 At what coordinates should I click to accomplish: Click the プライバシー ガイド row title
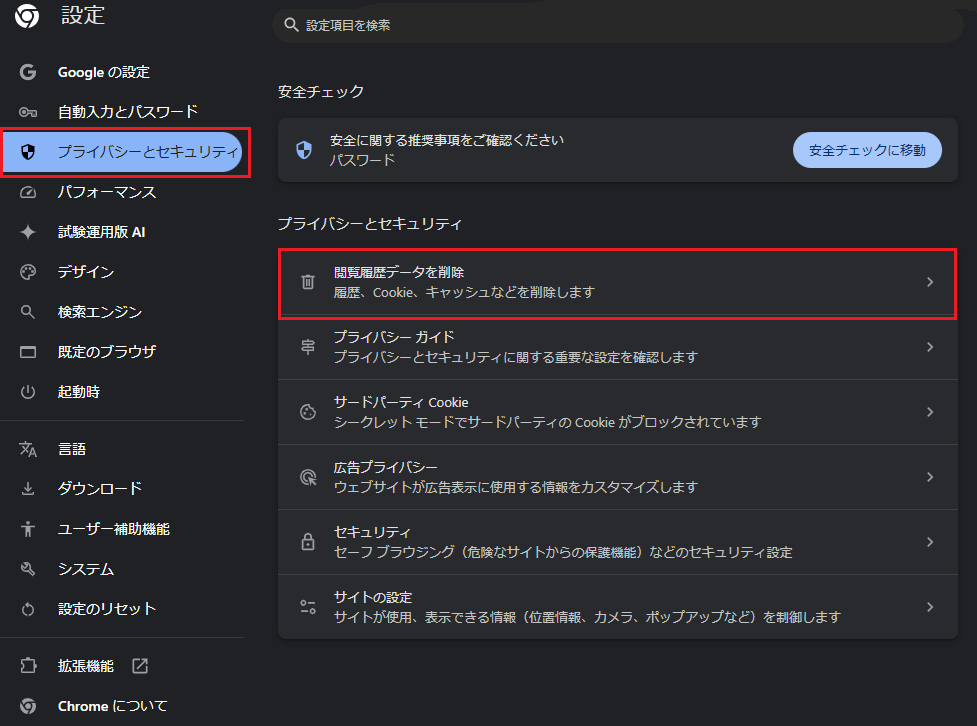(x=394, y=337)
